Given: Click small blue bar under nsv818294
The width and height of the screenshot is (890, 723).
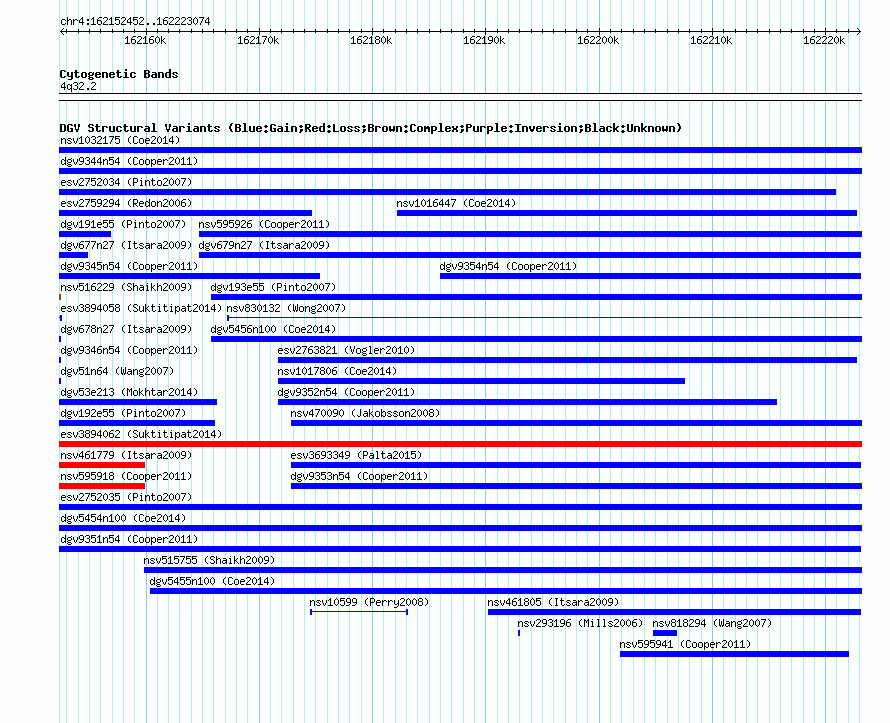Looking at the screenshot, I should pyautogui.click(x=665, y=633).
